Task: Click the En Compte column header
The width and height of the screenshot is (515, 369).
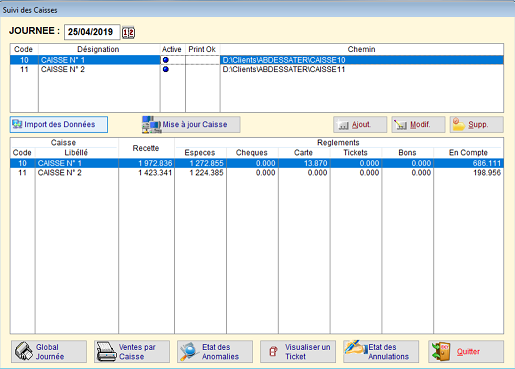Action: [x=468, y=153]
